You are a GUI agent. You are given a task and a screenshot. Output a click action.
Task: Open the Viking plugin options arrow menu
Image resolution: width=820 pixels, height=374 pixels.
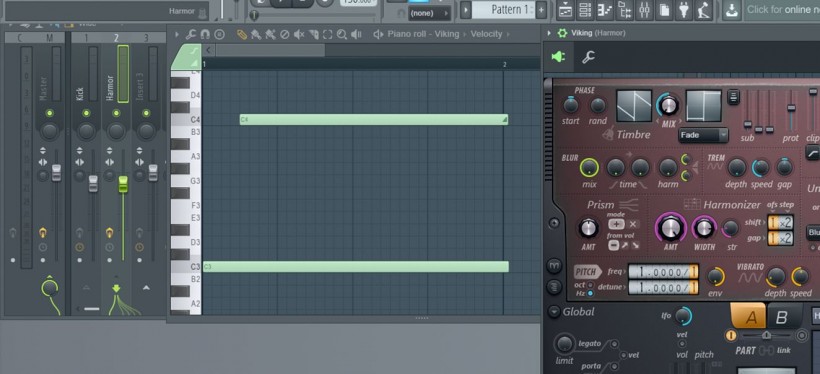(549, 33)
